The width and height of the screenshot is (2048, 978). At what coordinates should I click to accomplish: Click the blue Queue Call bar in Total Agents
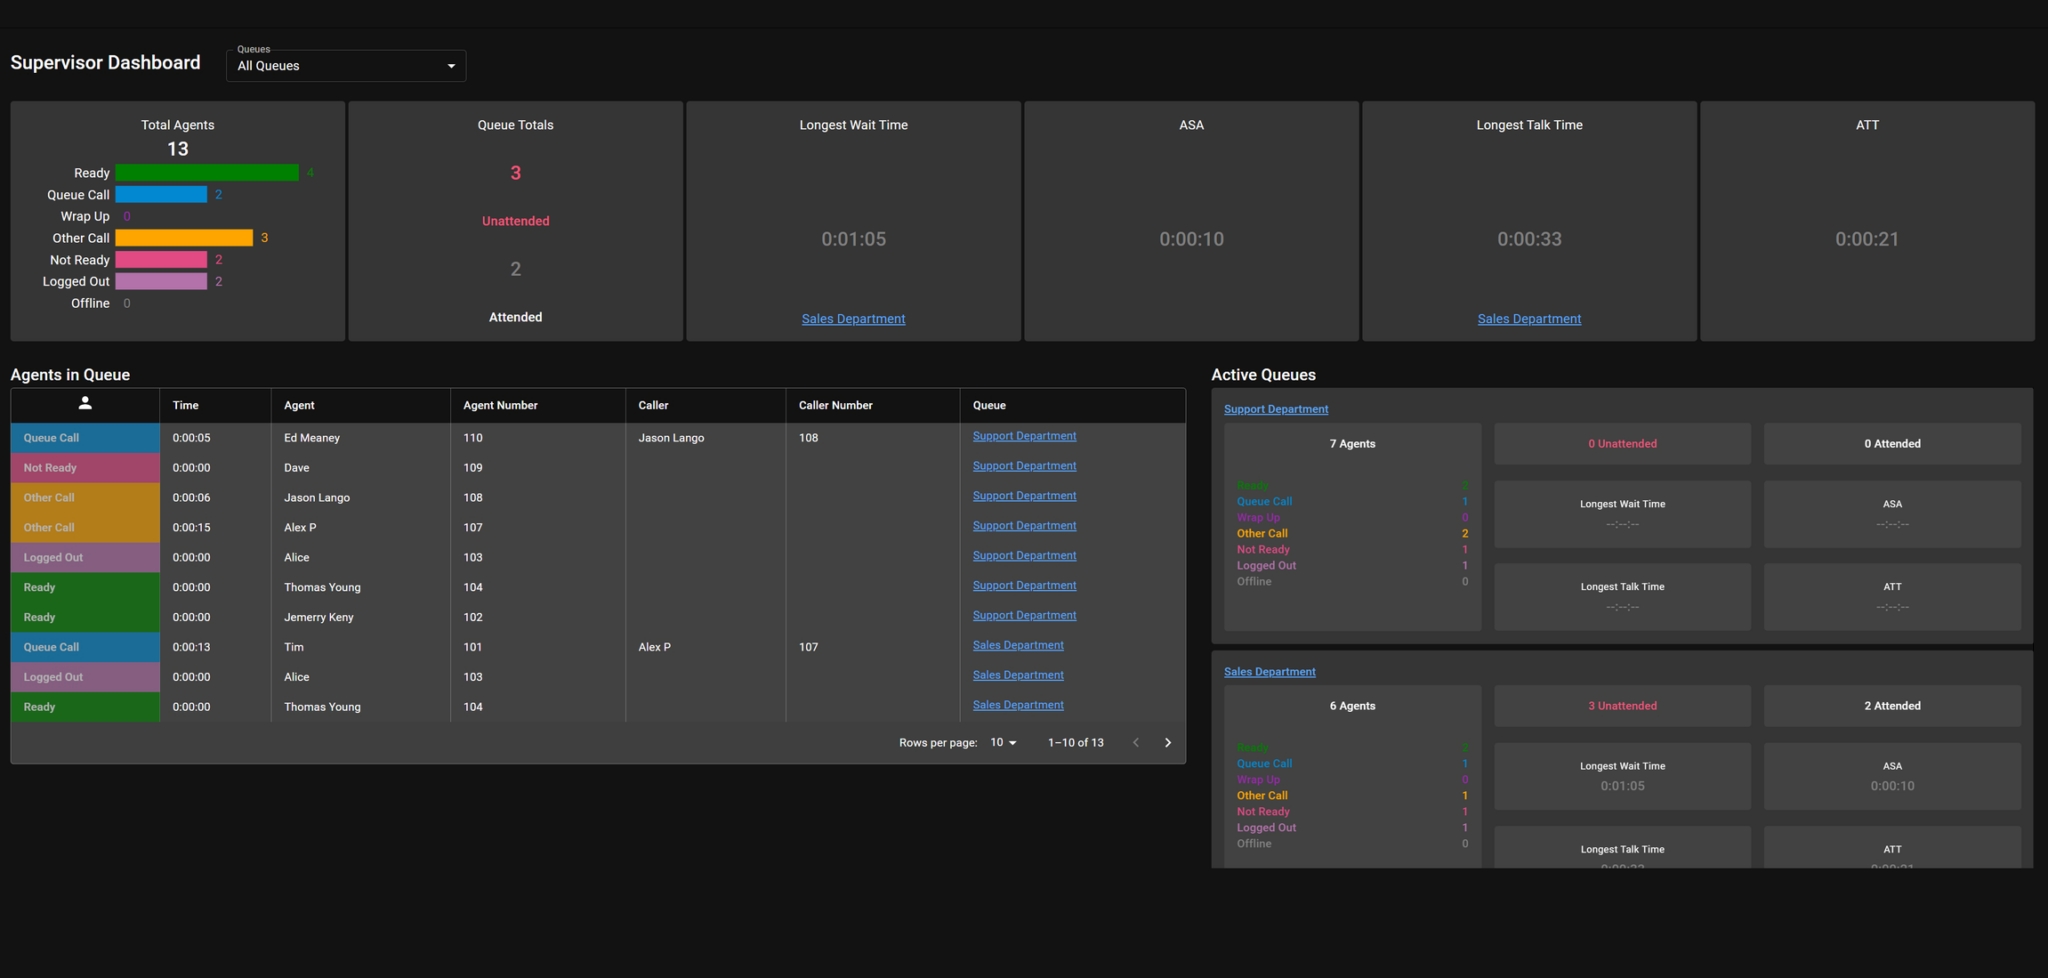click(160, 195)
